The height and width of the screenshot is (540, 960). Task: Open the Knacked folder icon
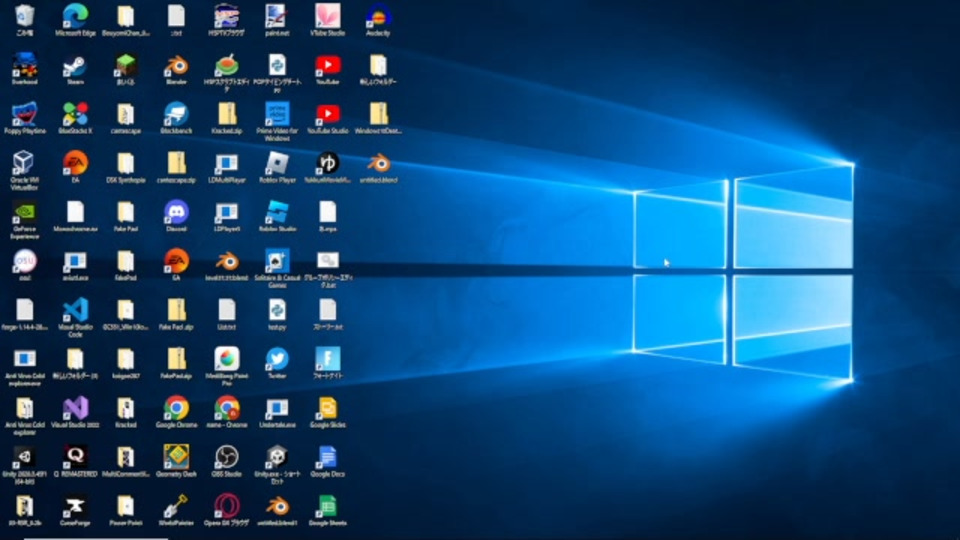tap(126, 408)
